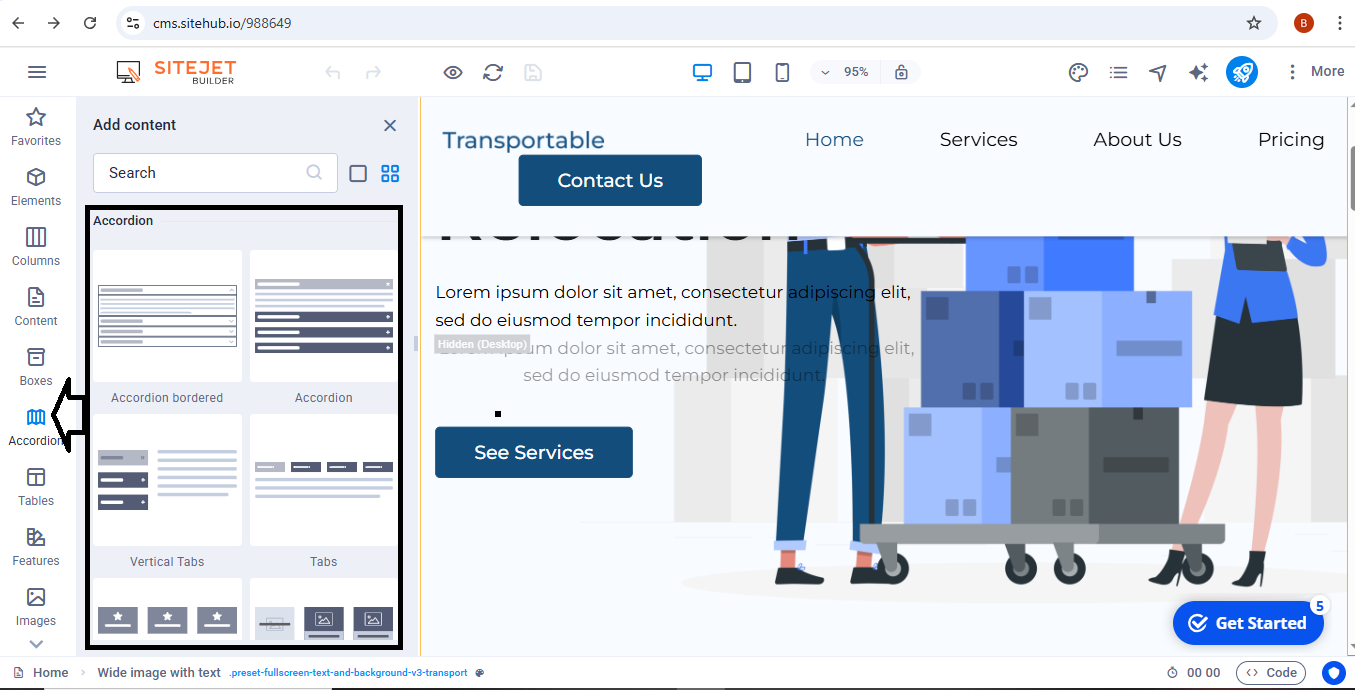This screenshot has height=690, width=1355.
Task: Switch to single-column list view
Action: [358, 173]
